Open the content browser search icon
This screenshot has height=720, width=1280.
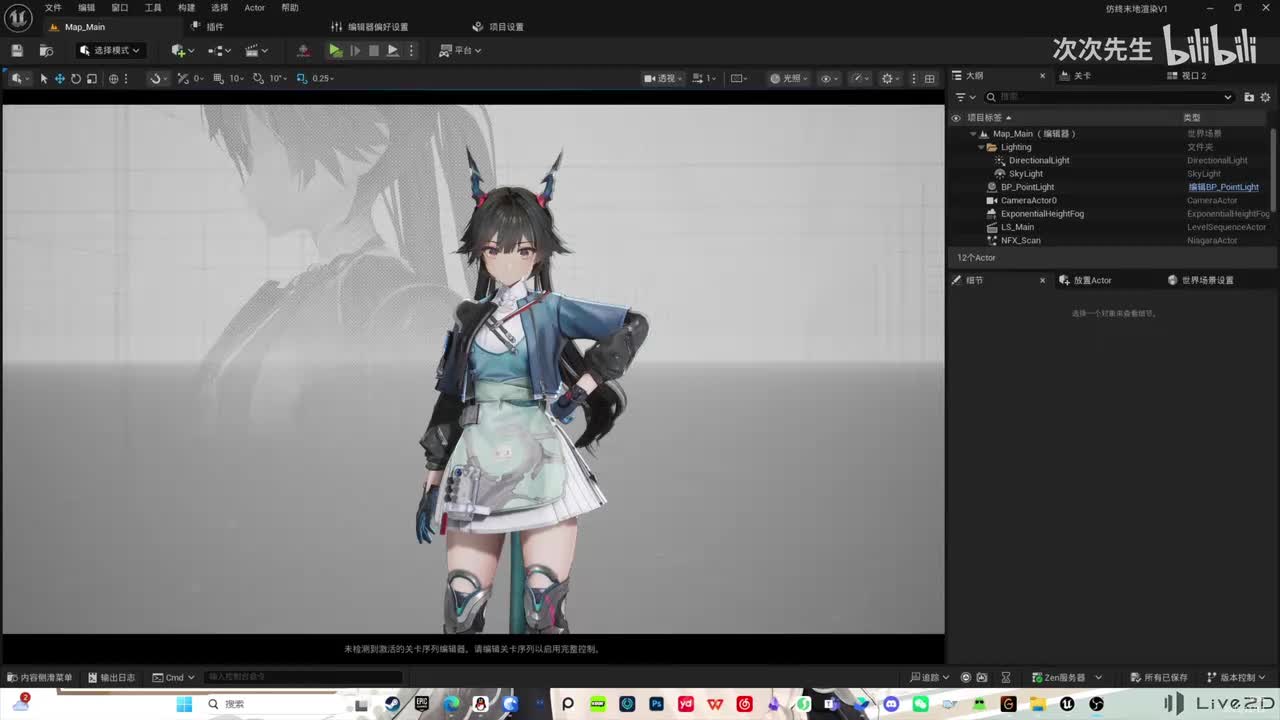(x=46, y=50)
